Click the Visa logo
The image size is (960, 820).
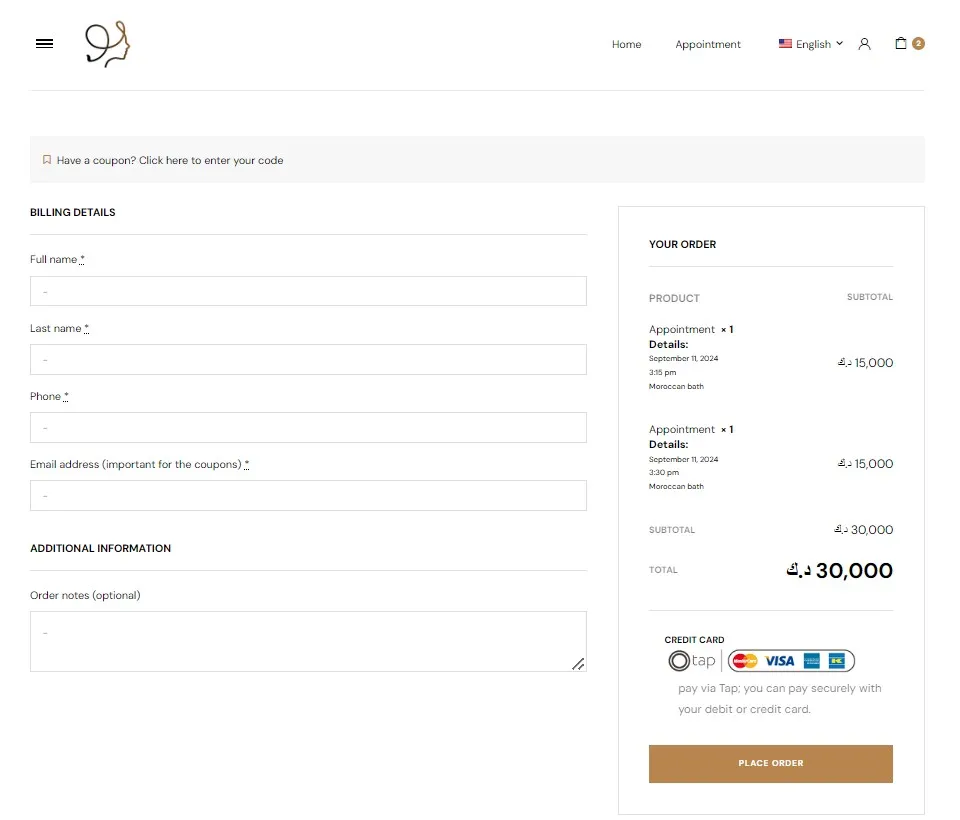click(x=779, y=661)
